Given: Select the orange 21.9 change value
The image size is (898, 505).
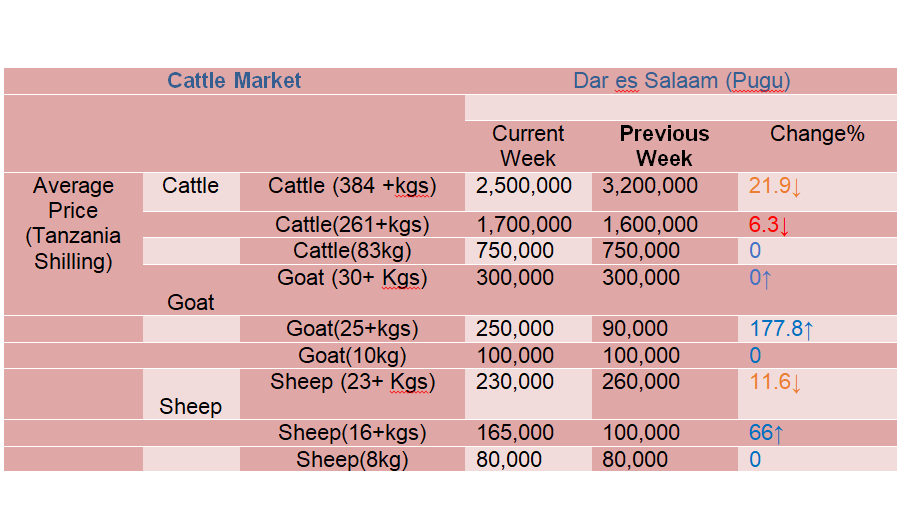Looking at the screenshot, I should (774, 186).
